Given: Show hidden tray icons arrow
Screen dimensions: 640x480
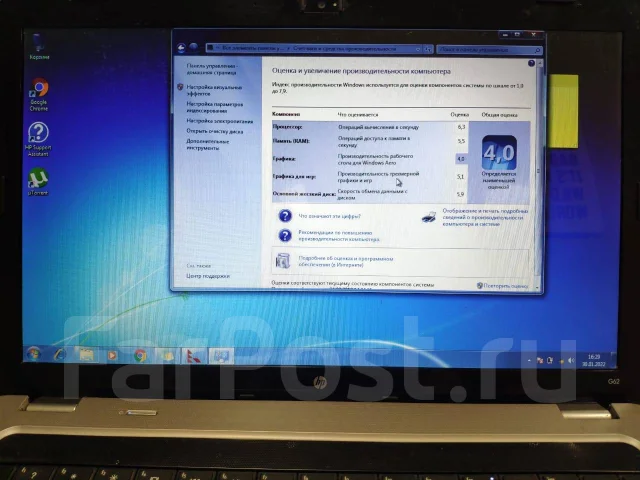Looking at the screenshot, I should pos(529,361).
